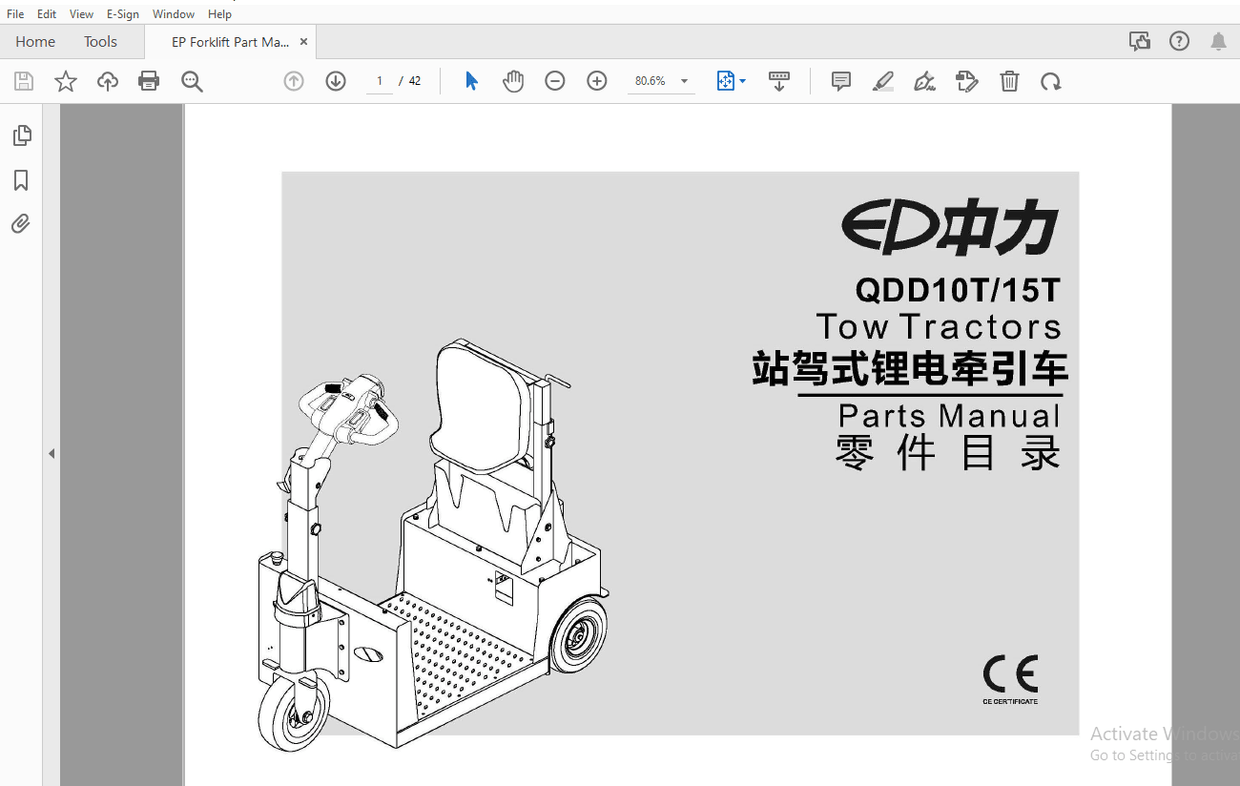Open the Comment tool
This screenshot has height=786, width=1240.
pyautogui.click(x=840, y=81)
